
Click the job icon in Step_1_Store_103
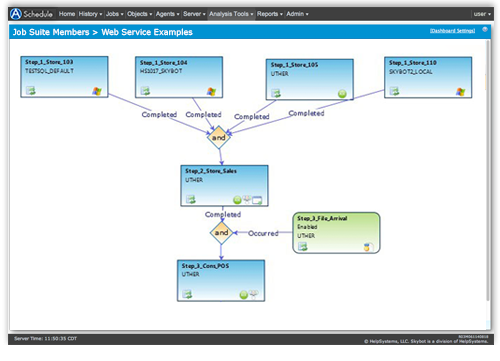(x=31, y=90)
